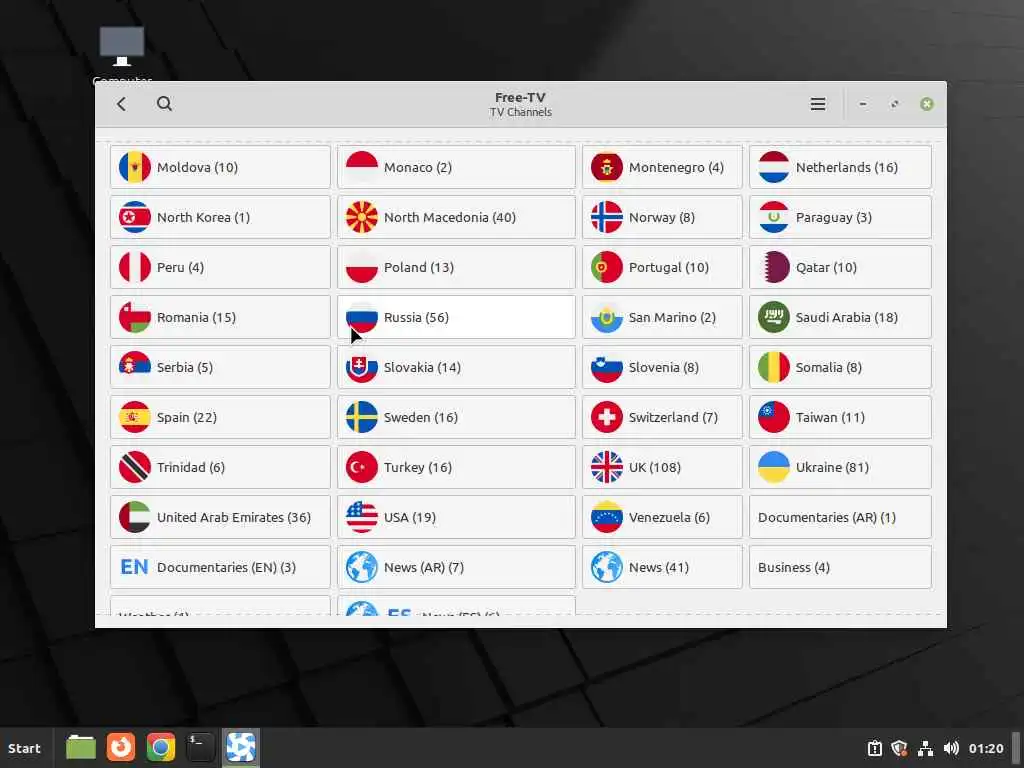Click the United Arab Emirates flag icon
1024x768 pixels.
[135, 517]
